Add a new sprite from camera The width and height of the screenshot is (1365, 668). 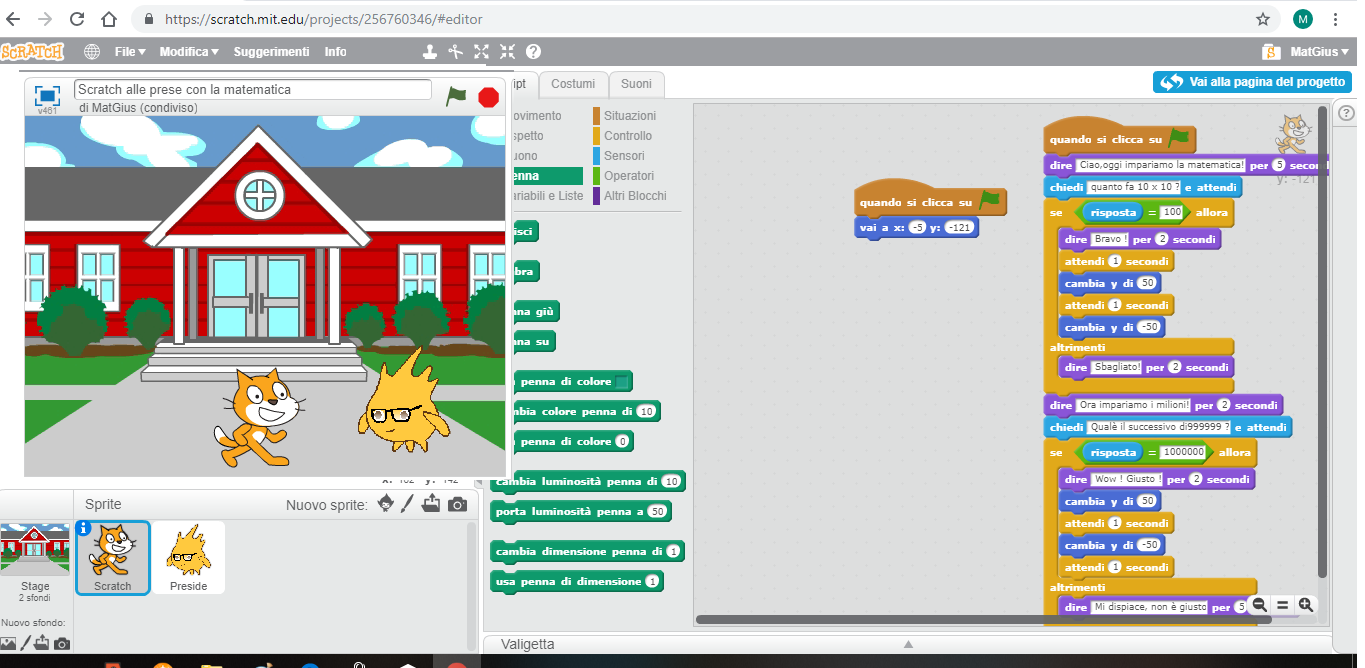[457, 504]
